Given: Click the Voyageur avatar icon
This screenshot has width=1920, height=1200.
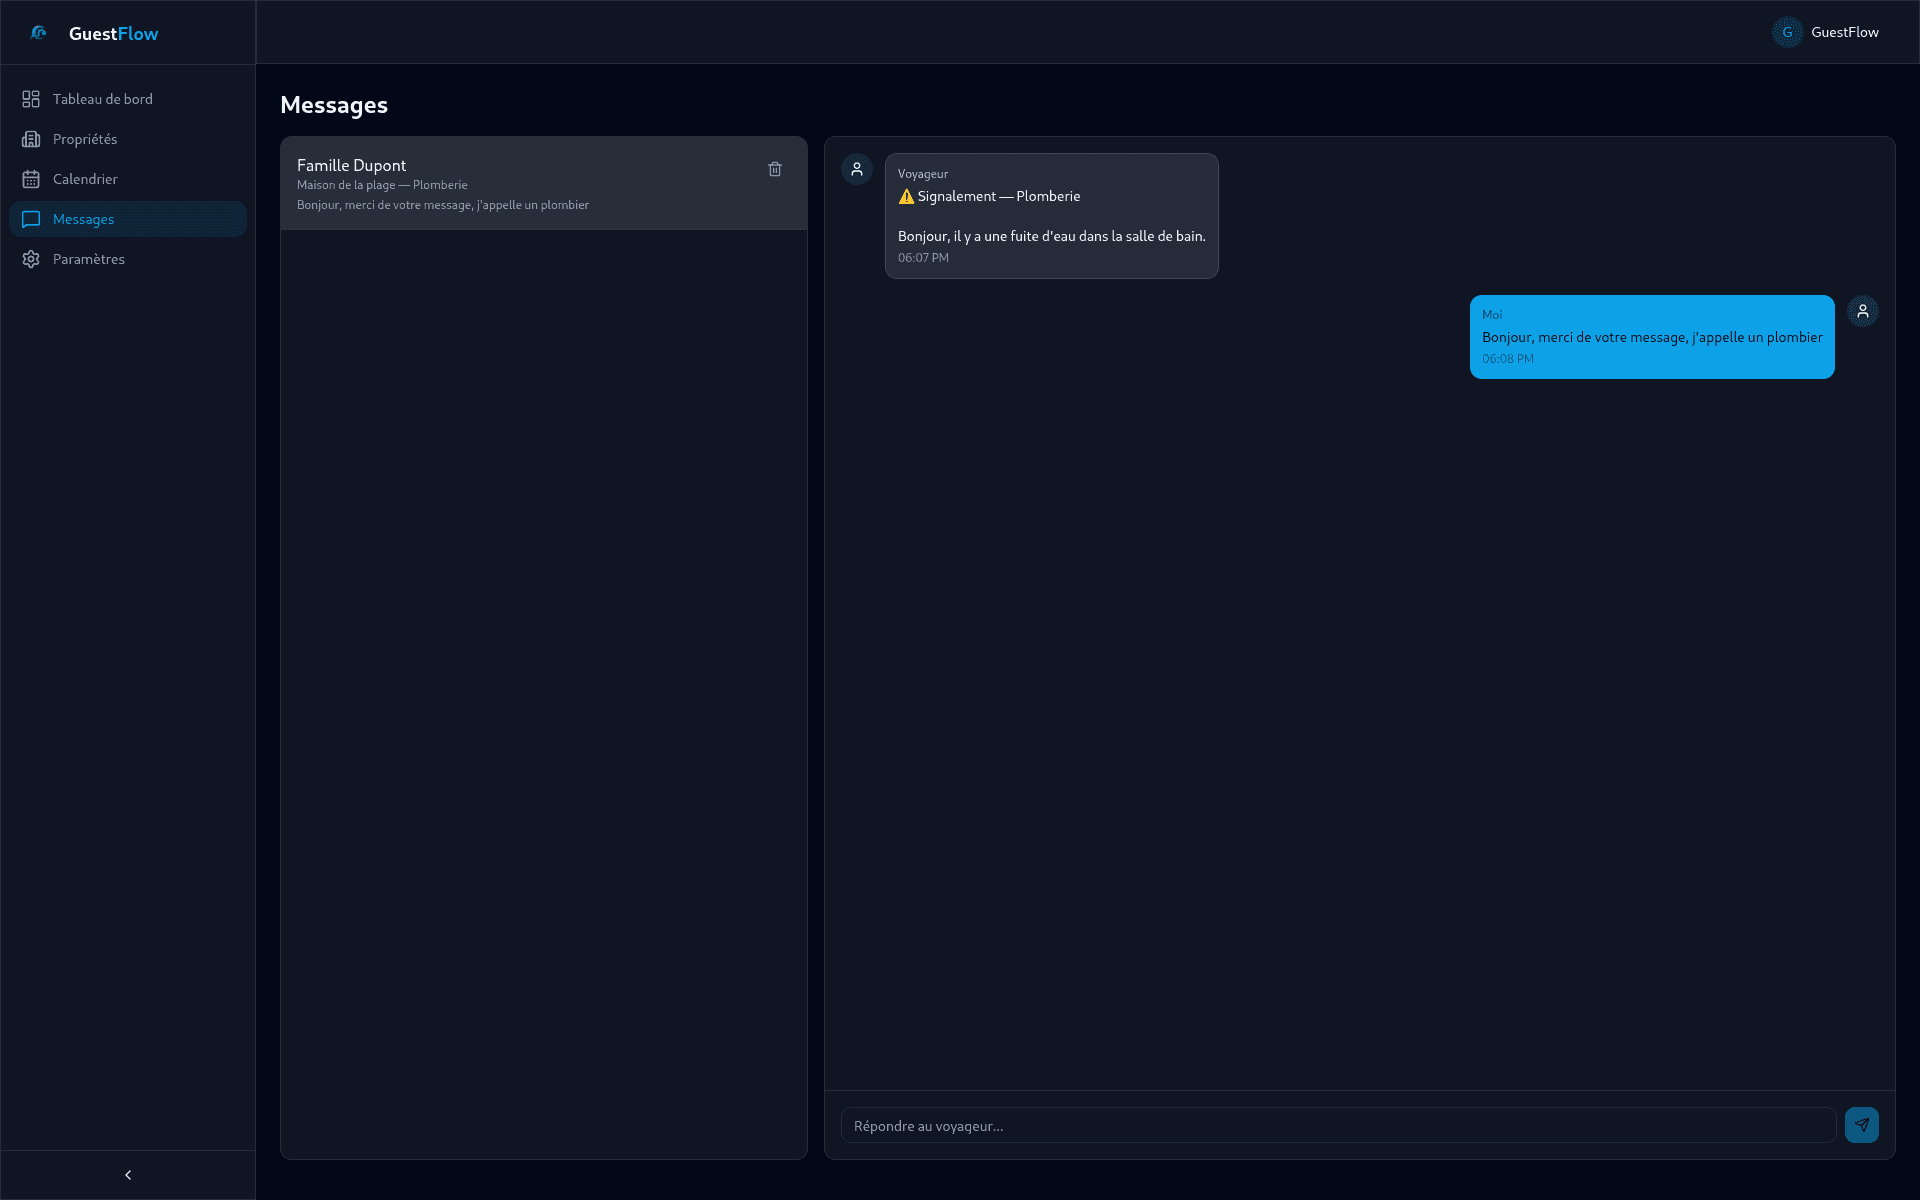Looking at the screenshot, I should [857, 169].
